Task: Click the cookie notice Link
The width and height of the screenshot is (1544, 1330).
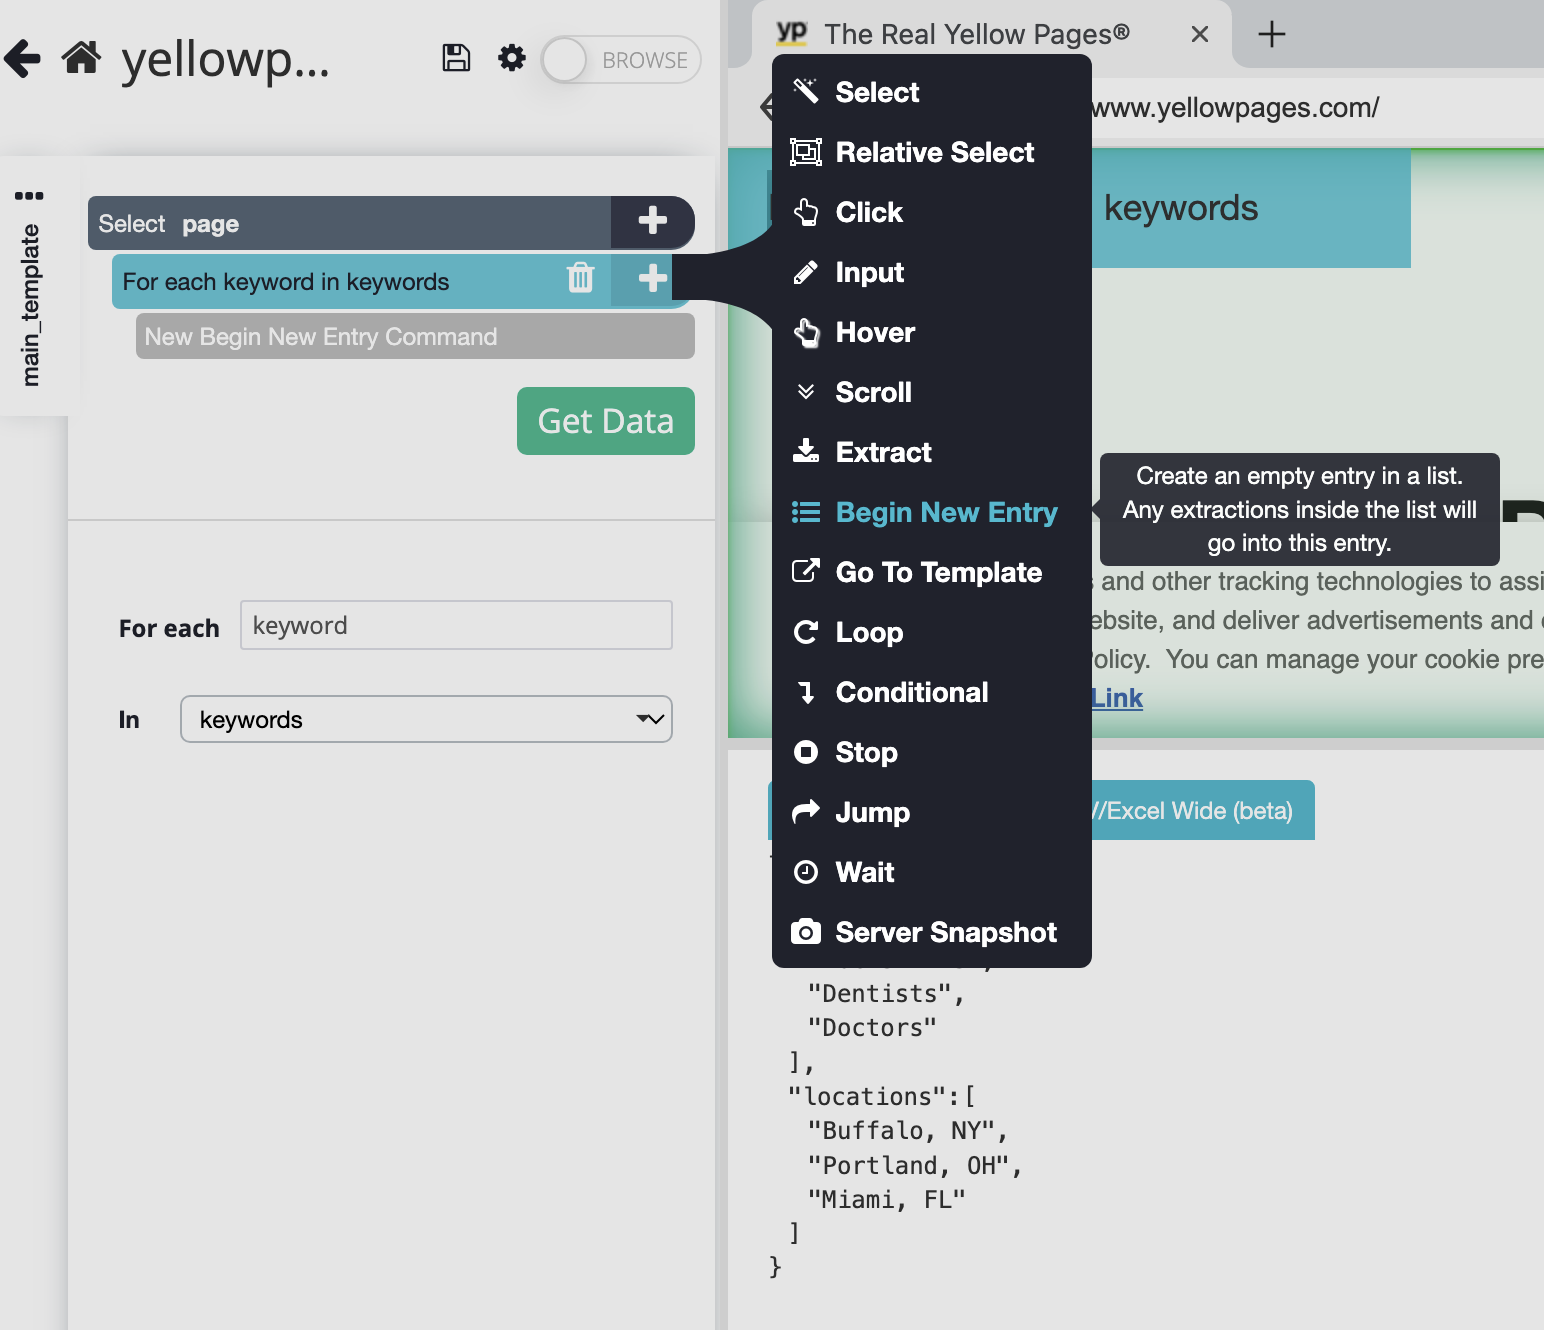Action: point(1116,698)
